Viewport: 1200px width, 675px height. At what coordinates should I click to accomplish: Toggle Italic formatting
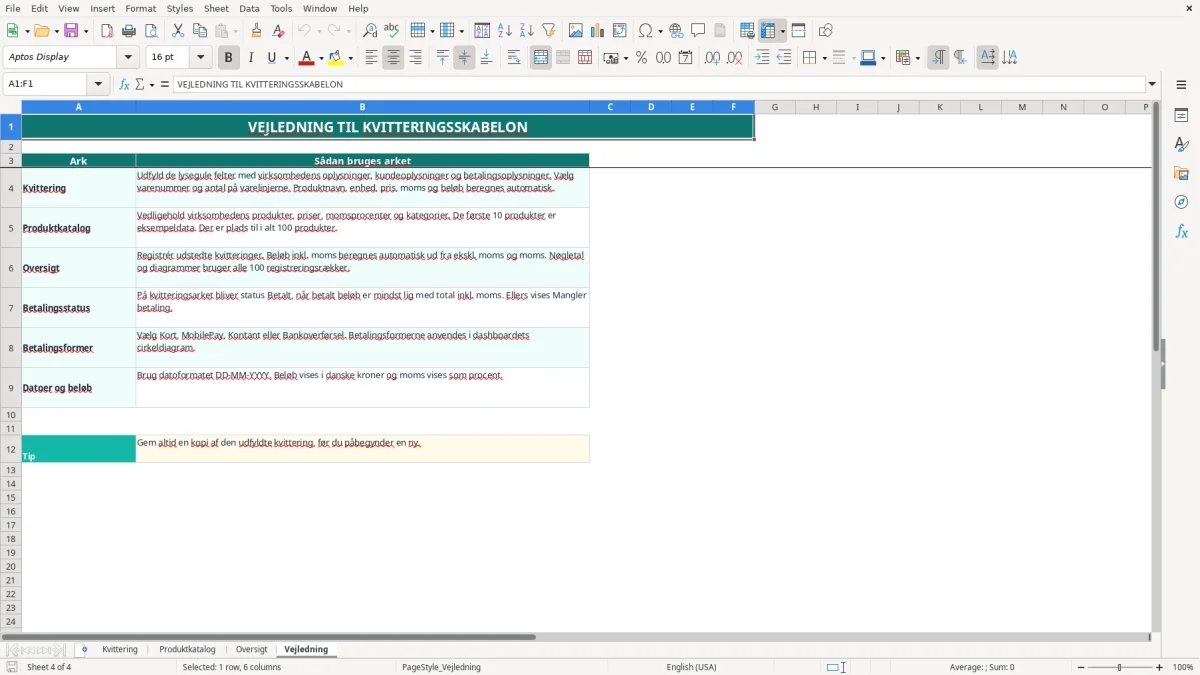pyautogui.click(x=250, y=58)
